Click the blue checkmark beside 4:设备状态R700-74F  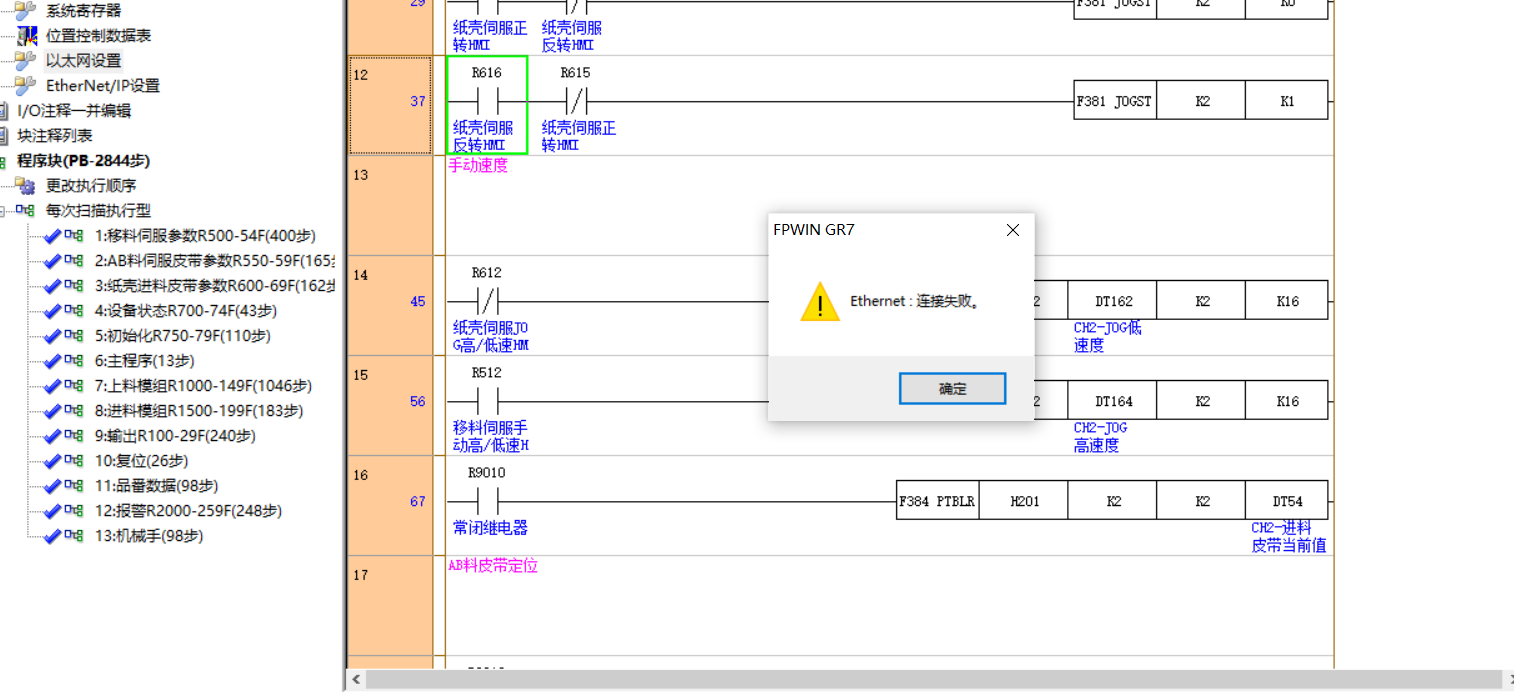pos(52,310)
